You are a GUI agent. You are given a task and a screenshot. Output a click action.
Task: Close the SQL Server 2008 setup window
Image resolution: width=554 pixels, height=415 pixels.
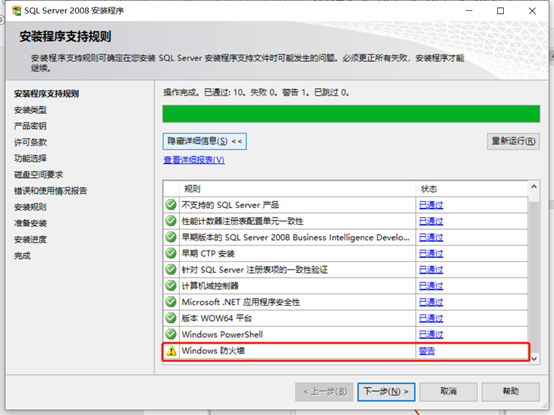(532, 11)
